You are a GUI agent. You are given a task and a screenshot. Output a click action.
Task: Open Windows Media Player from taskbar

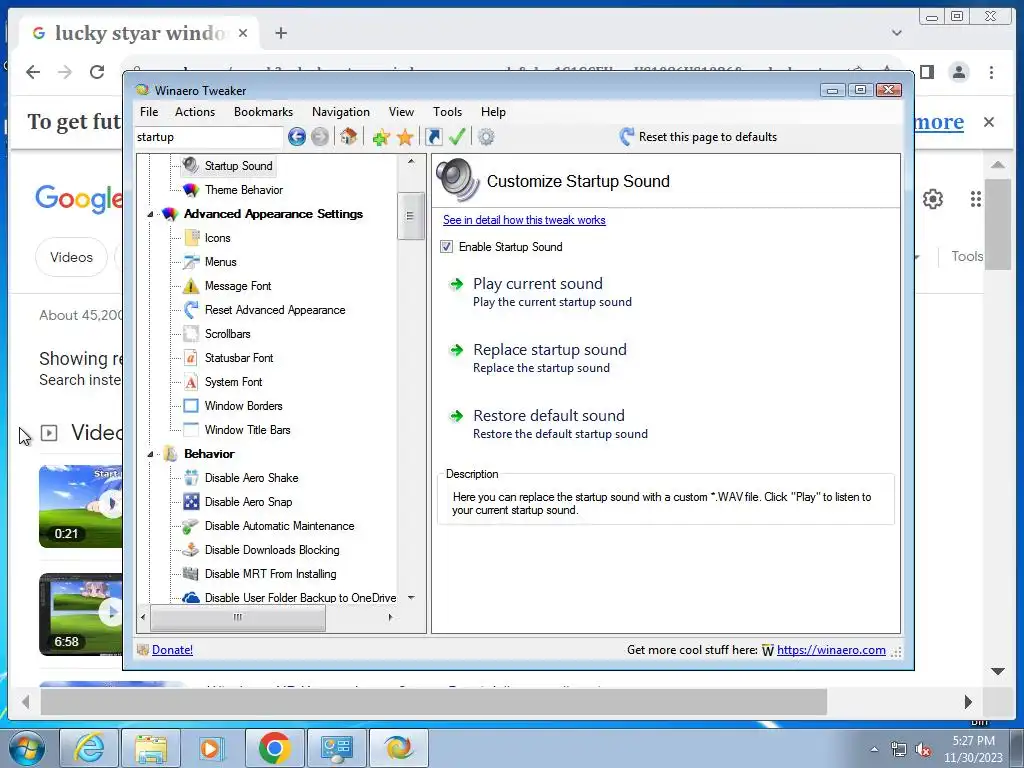[210, 748]
